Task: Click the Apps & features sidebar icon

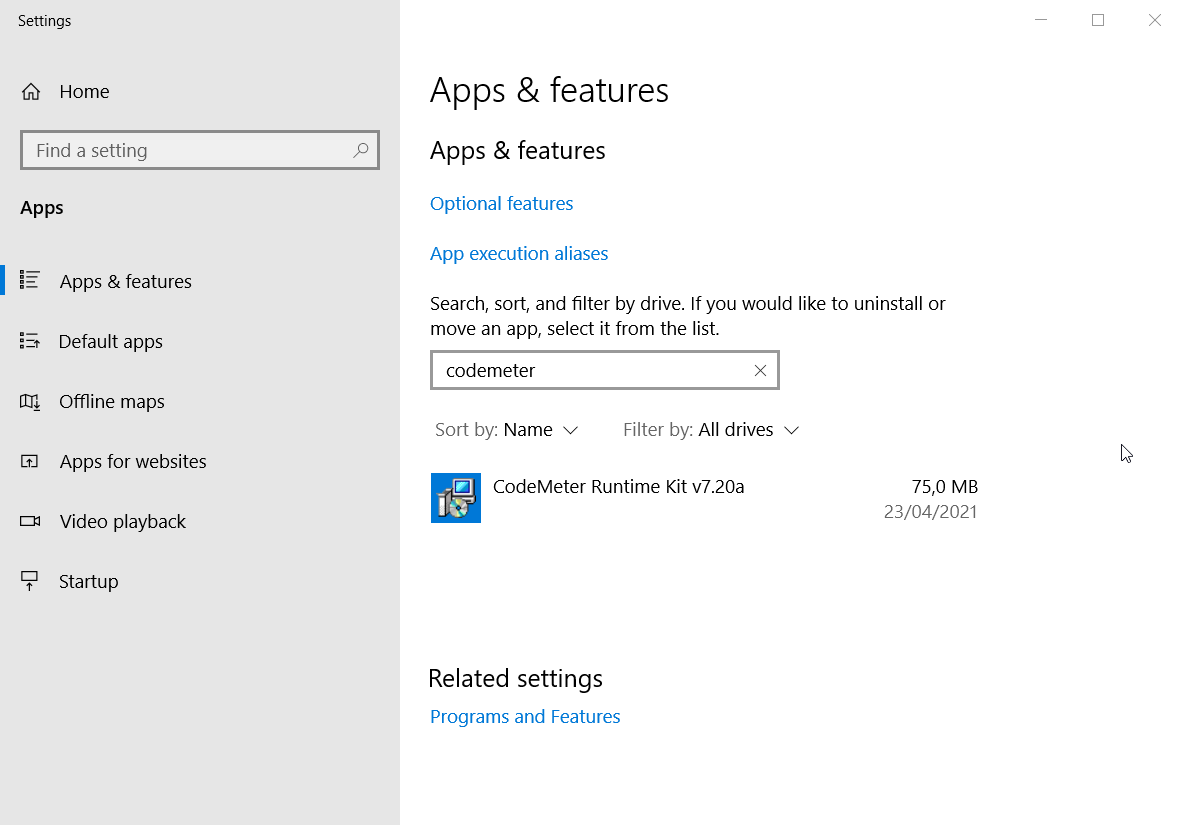Action: 29,280
